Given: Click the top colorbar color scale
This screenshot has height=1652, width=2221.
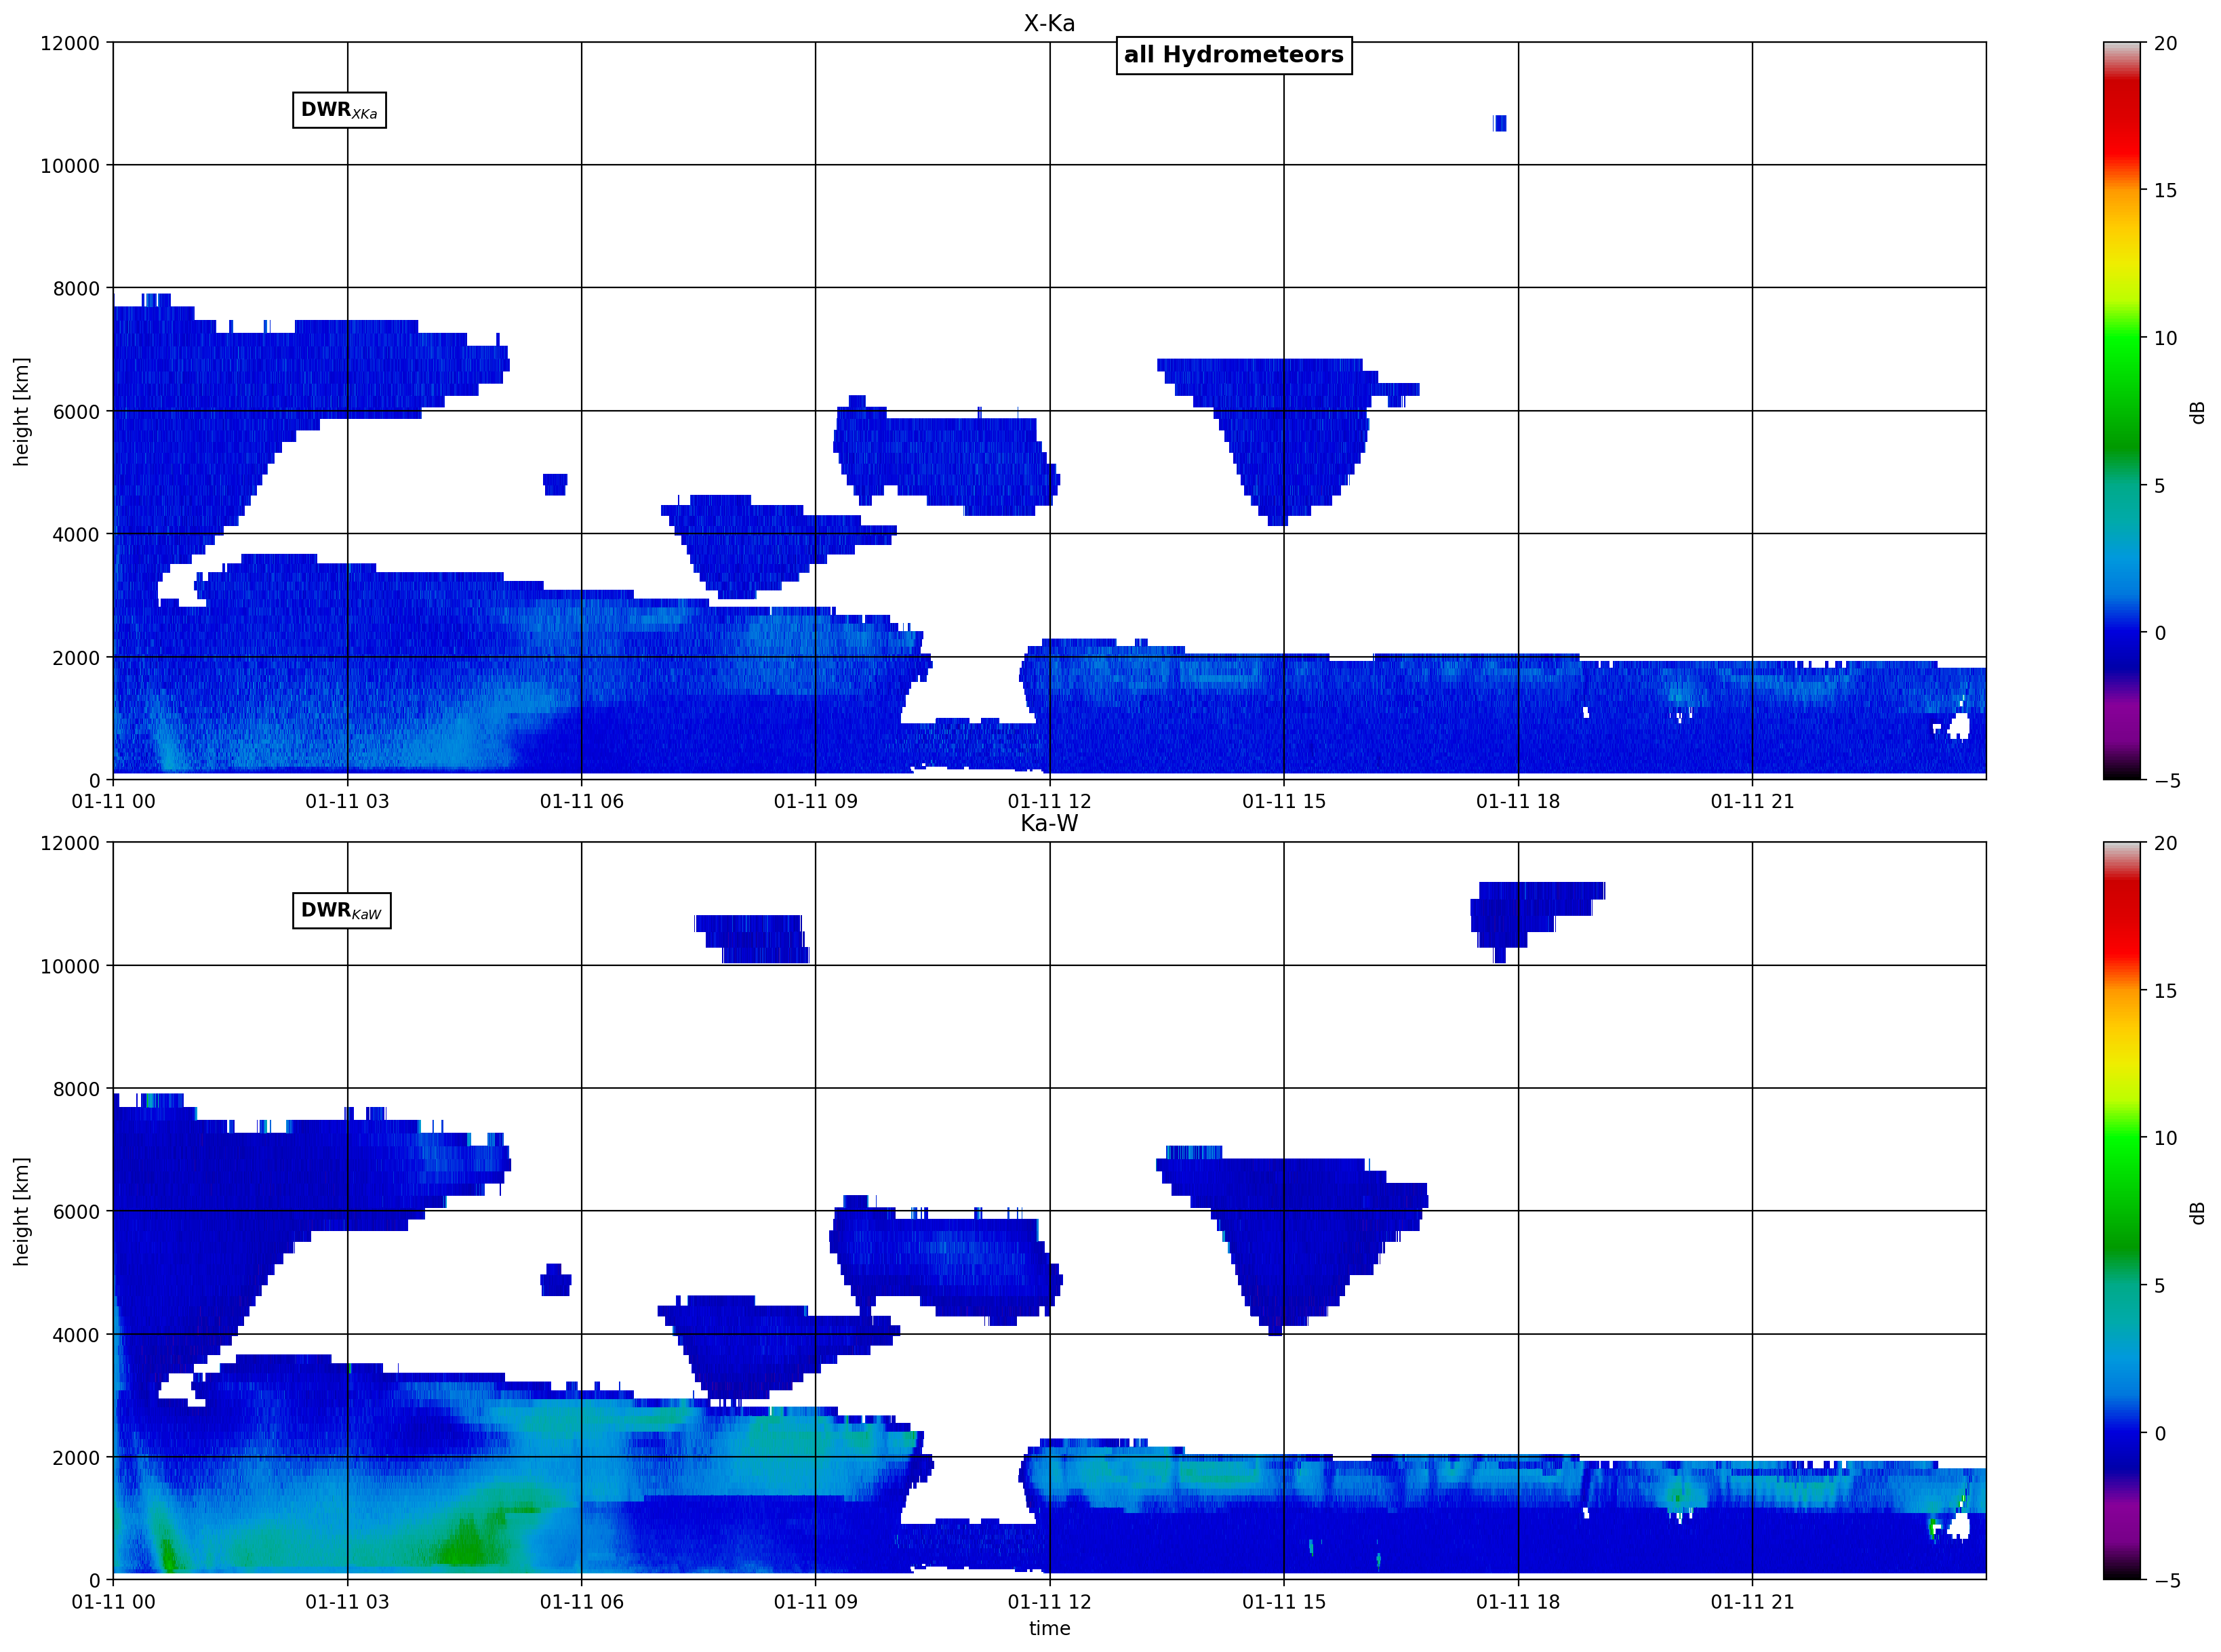Looking at the screenshot, I should (x=2122, y=411).
